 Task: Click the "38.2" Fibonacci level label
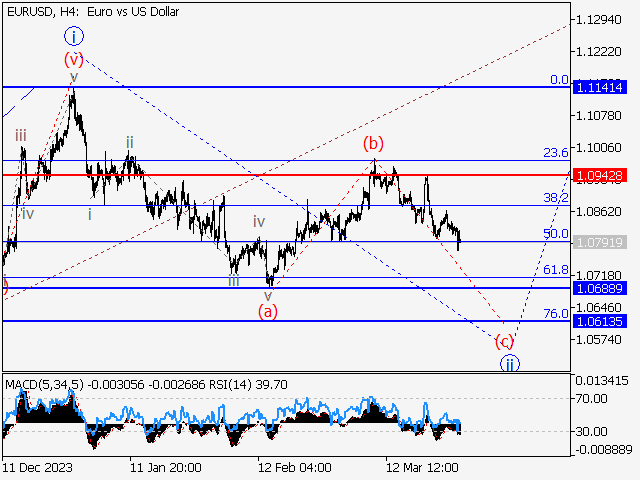click(x=556, y=198)
